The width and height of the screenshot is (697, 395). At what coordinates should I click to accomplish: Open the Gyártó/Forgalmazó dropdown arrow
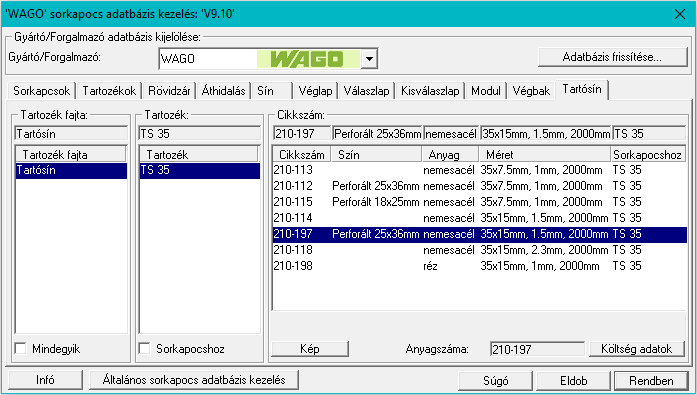(x=369, y=59)
